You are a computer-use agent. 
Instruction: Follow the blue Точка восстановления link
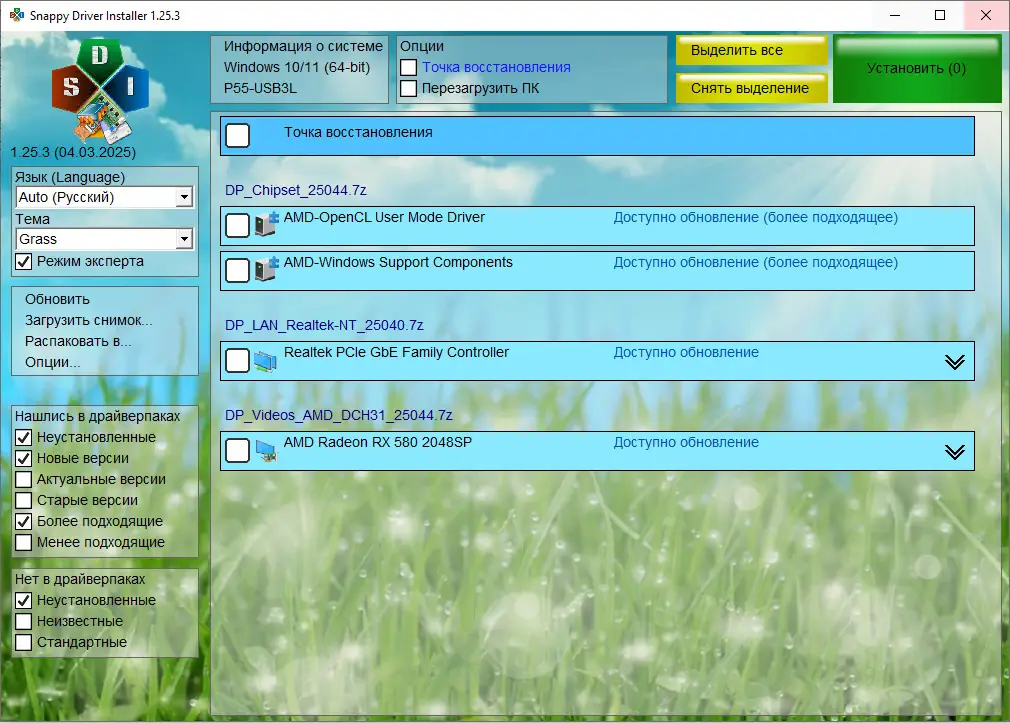tap(496, 67)
